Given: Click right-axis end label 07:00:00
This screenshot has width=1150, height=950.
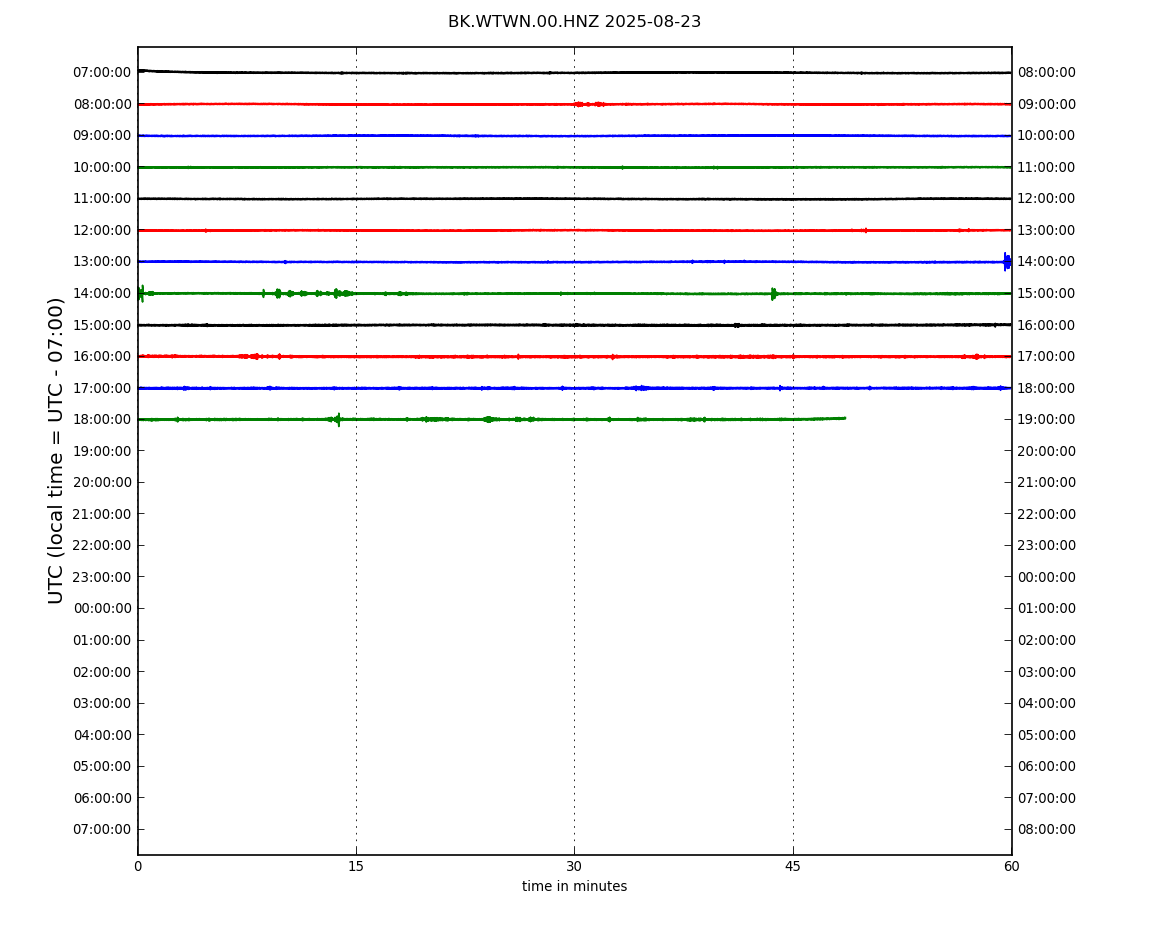Looking at the screenshot, I should tap(1047, 798).
